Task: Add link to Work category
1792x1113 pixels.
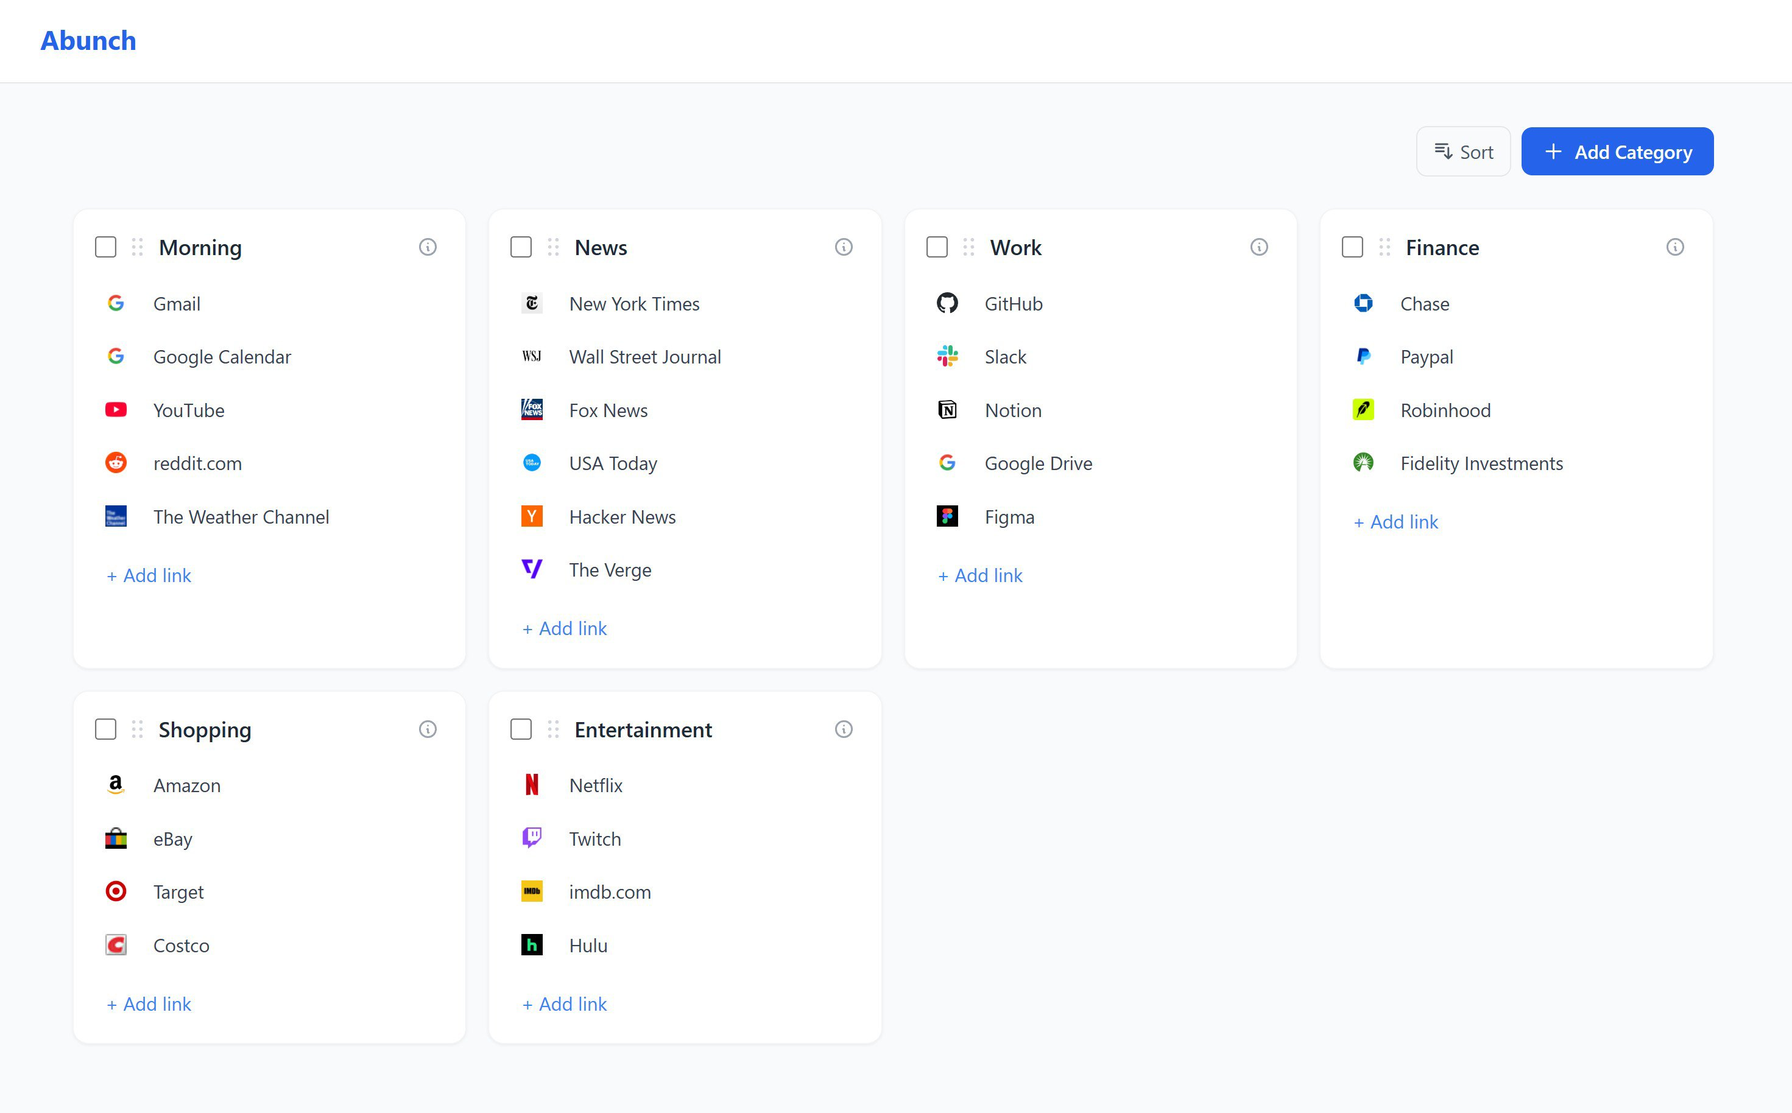Action: 980,575
